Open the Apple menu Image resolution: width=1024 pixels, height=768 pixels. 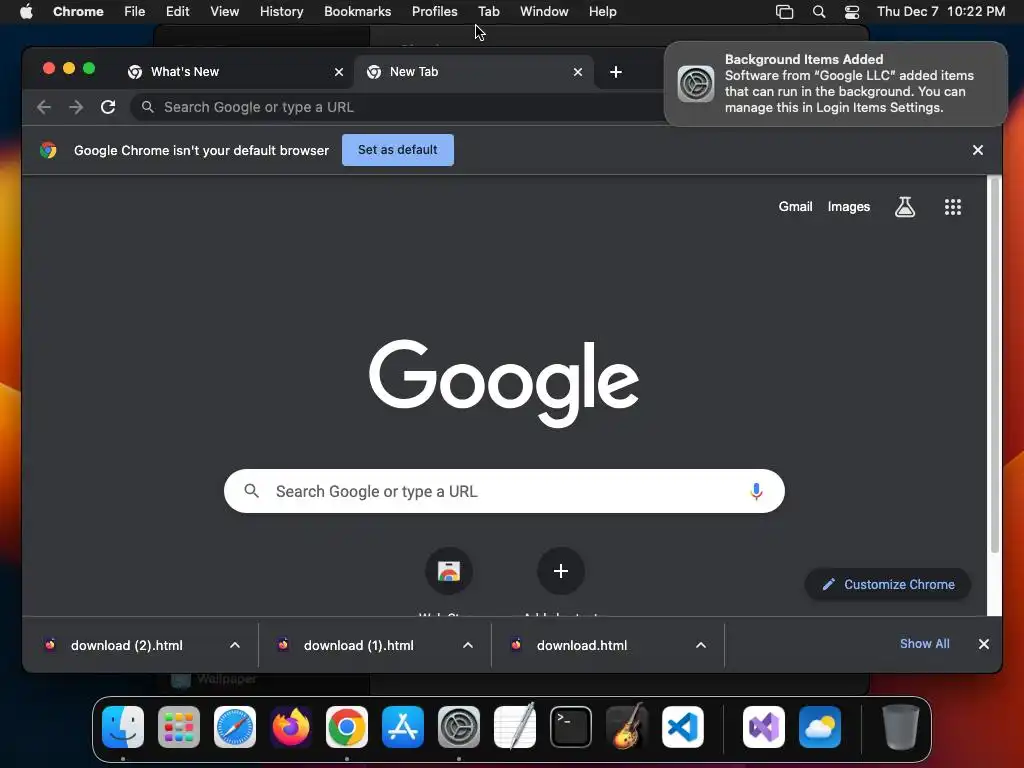(x=26, y=12)
